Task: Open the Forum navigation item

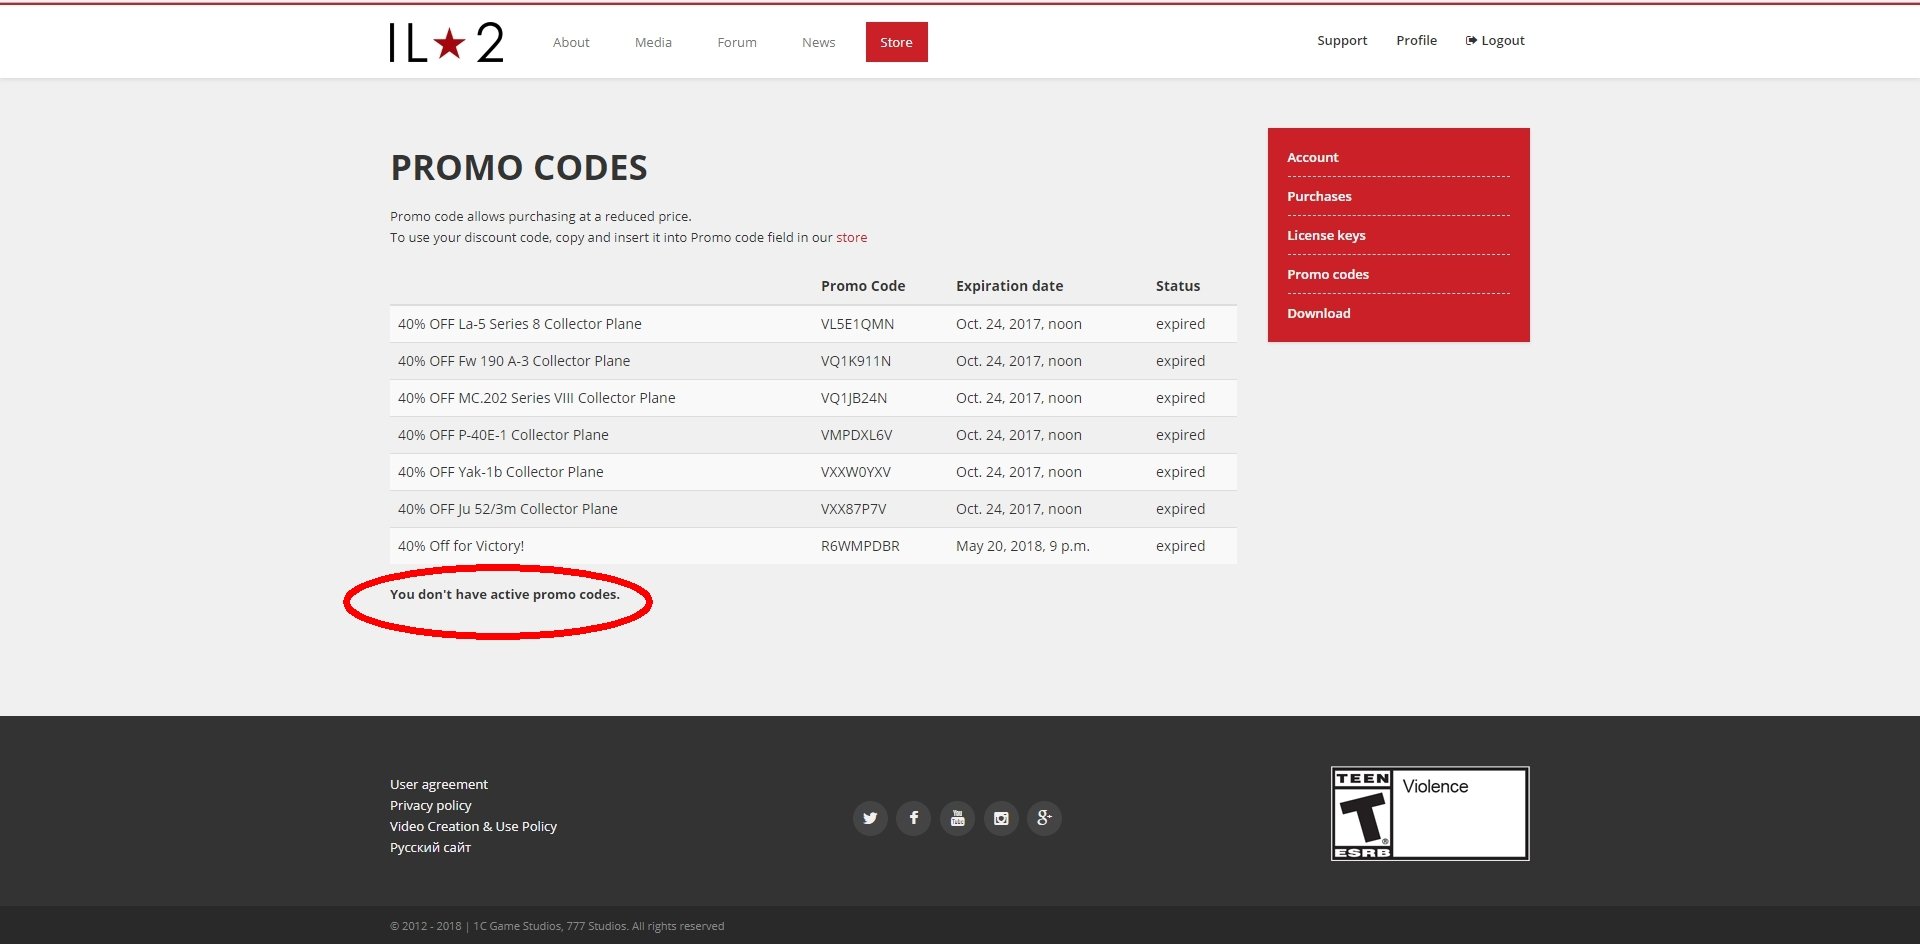Action: tap(737, 42)
